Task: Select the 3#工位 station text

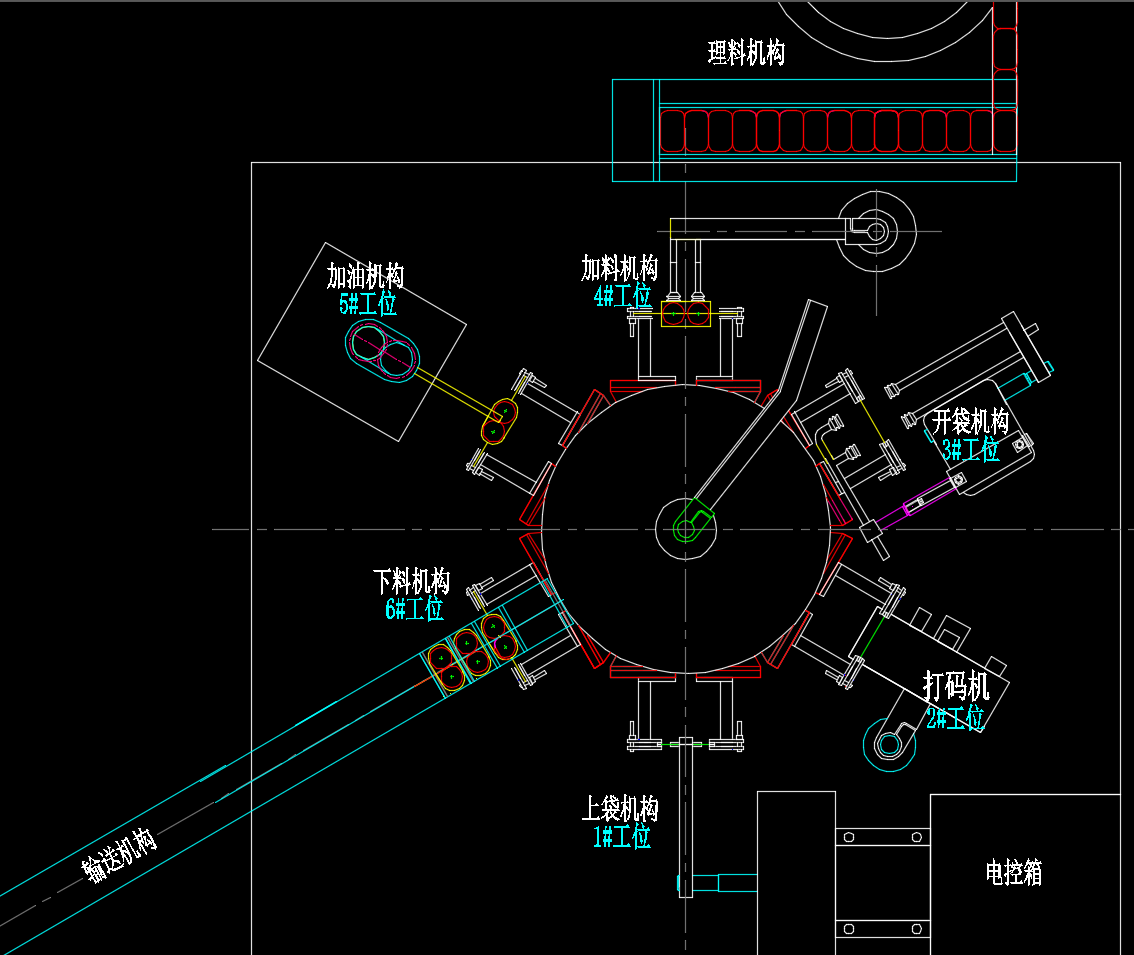Action: pos(971,450)
